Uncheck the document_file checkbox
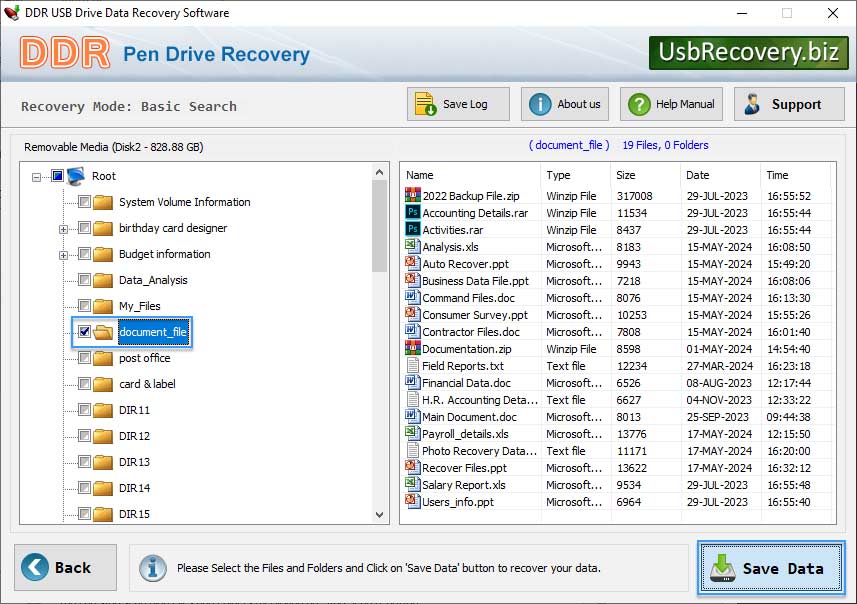 pos(84,332)
